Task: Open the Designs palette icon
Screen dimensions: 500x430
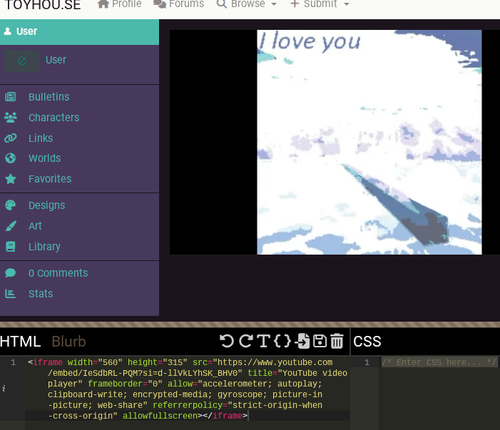Action: pos(10,205)
